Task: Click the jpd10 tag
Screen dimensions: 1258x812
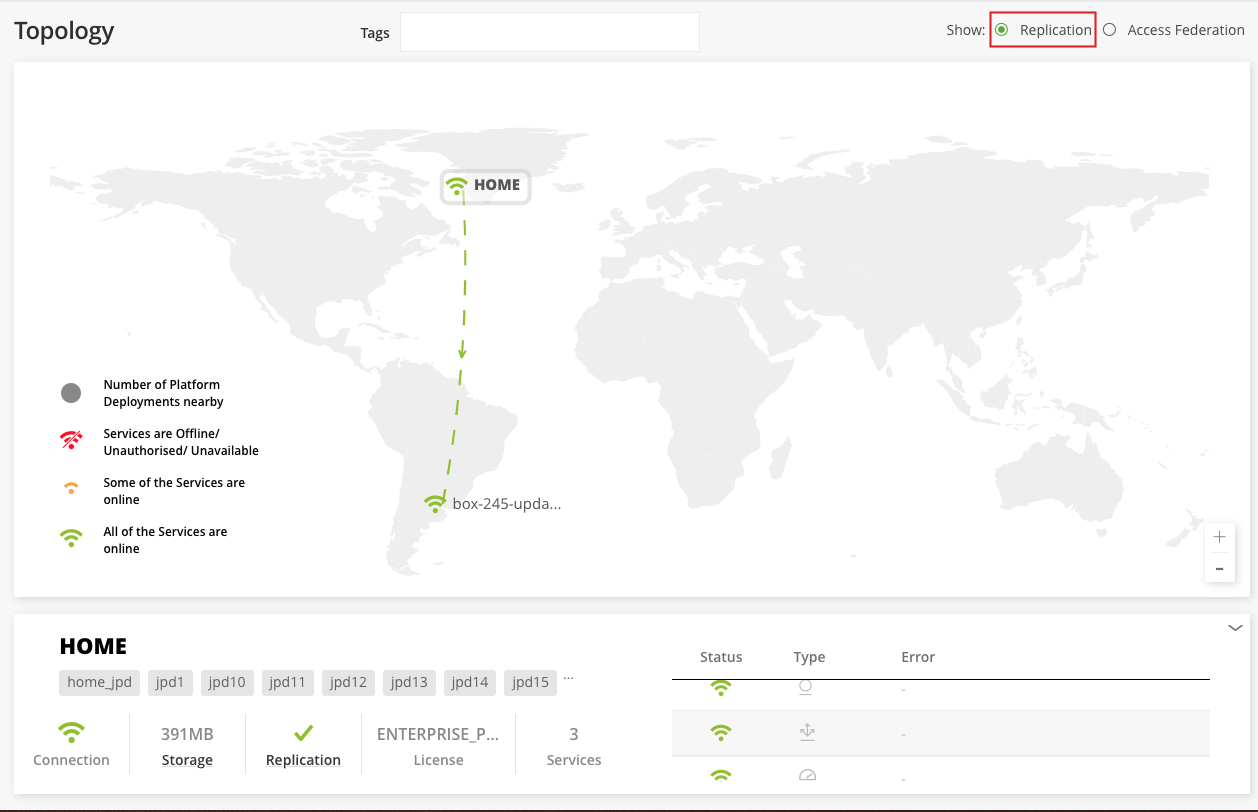Action: (x=227, y=682)
